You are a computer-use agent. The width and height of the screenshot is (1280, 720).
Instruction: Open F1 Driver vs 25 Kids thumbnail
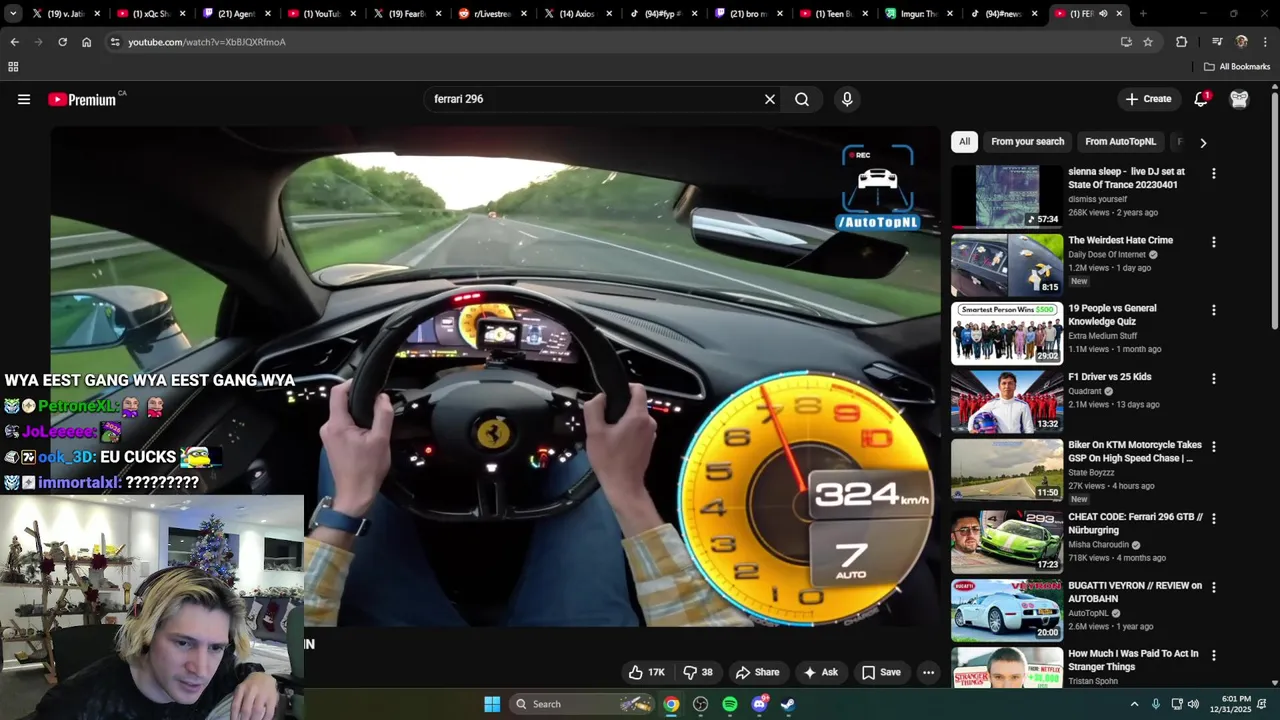(x=1007, y=401)
